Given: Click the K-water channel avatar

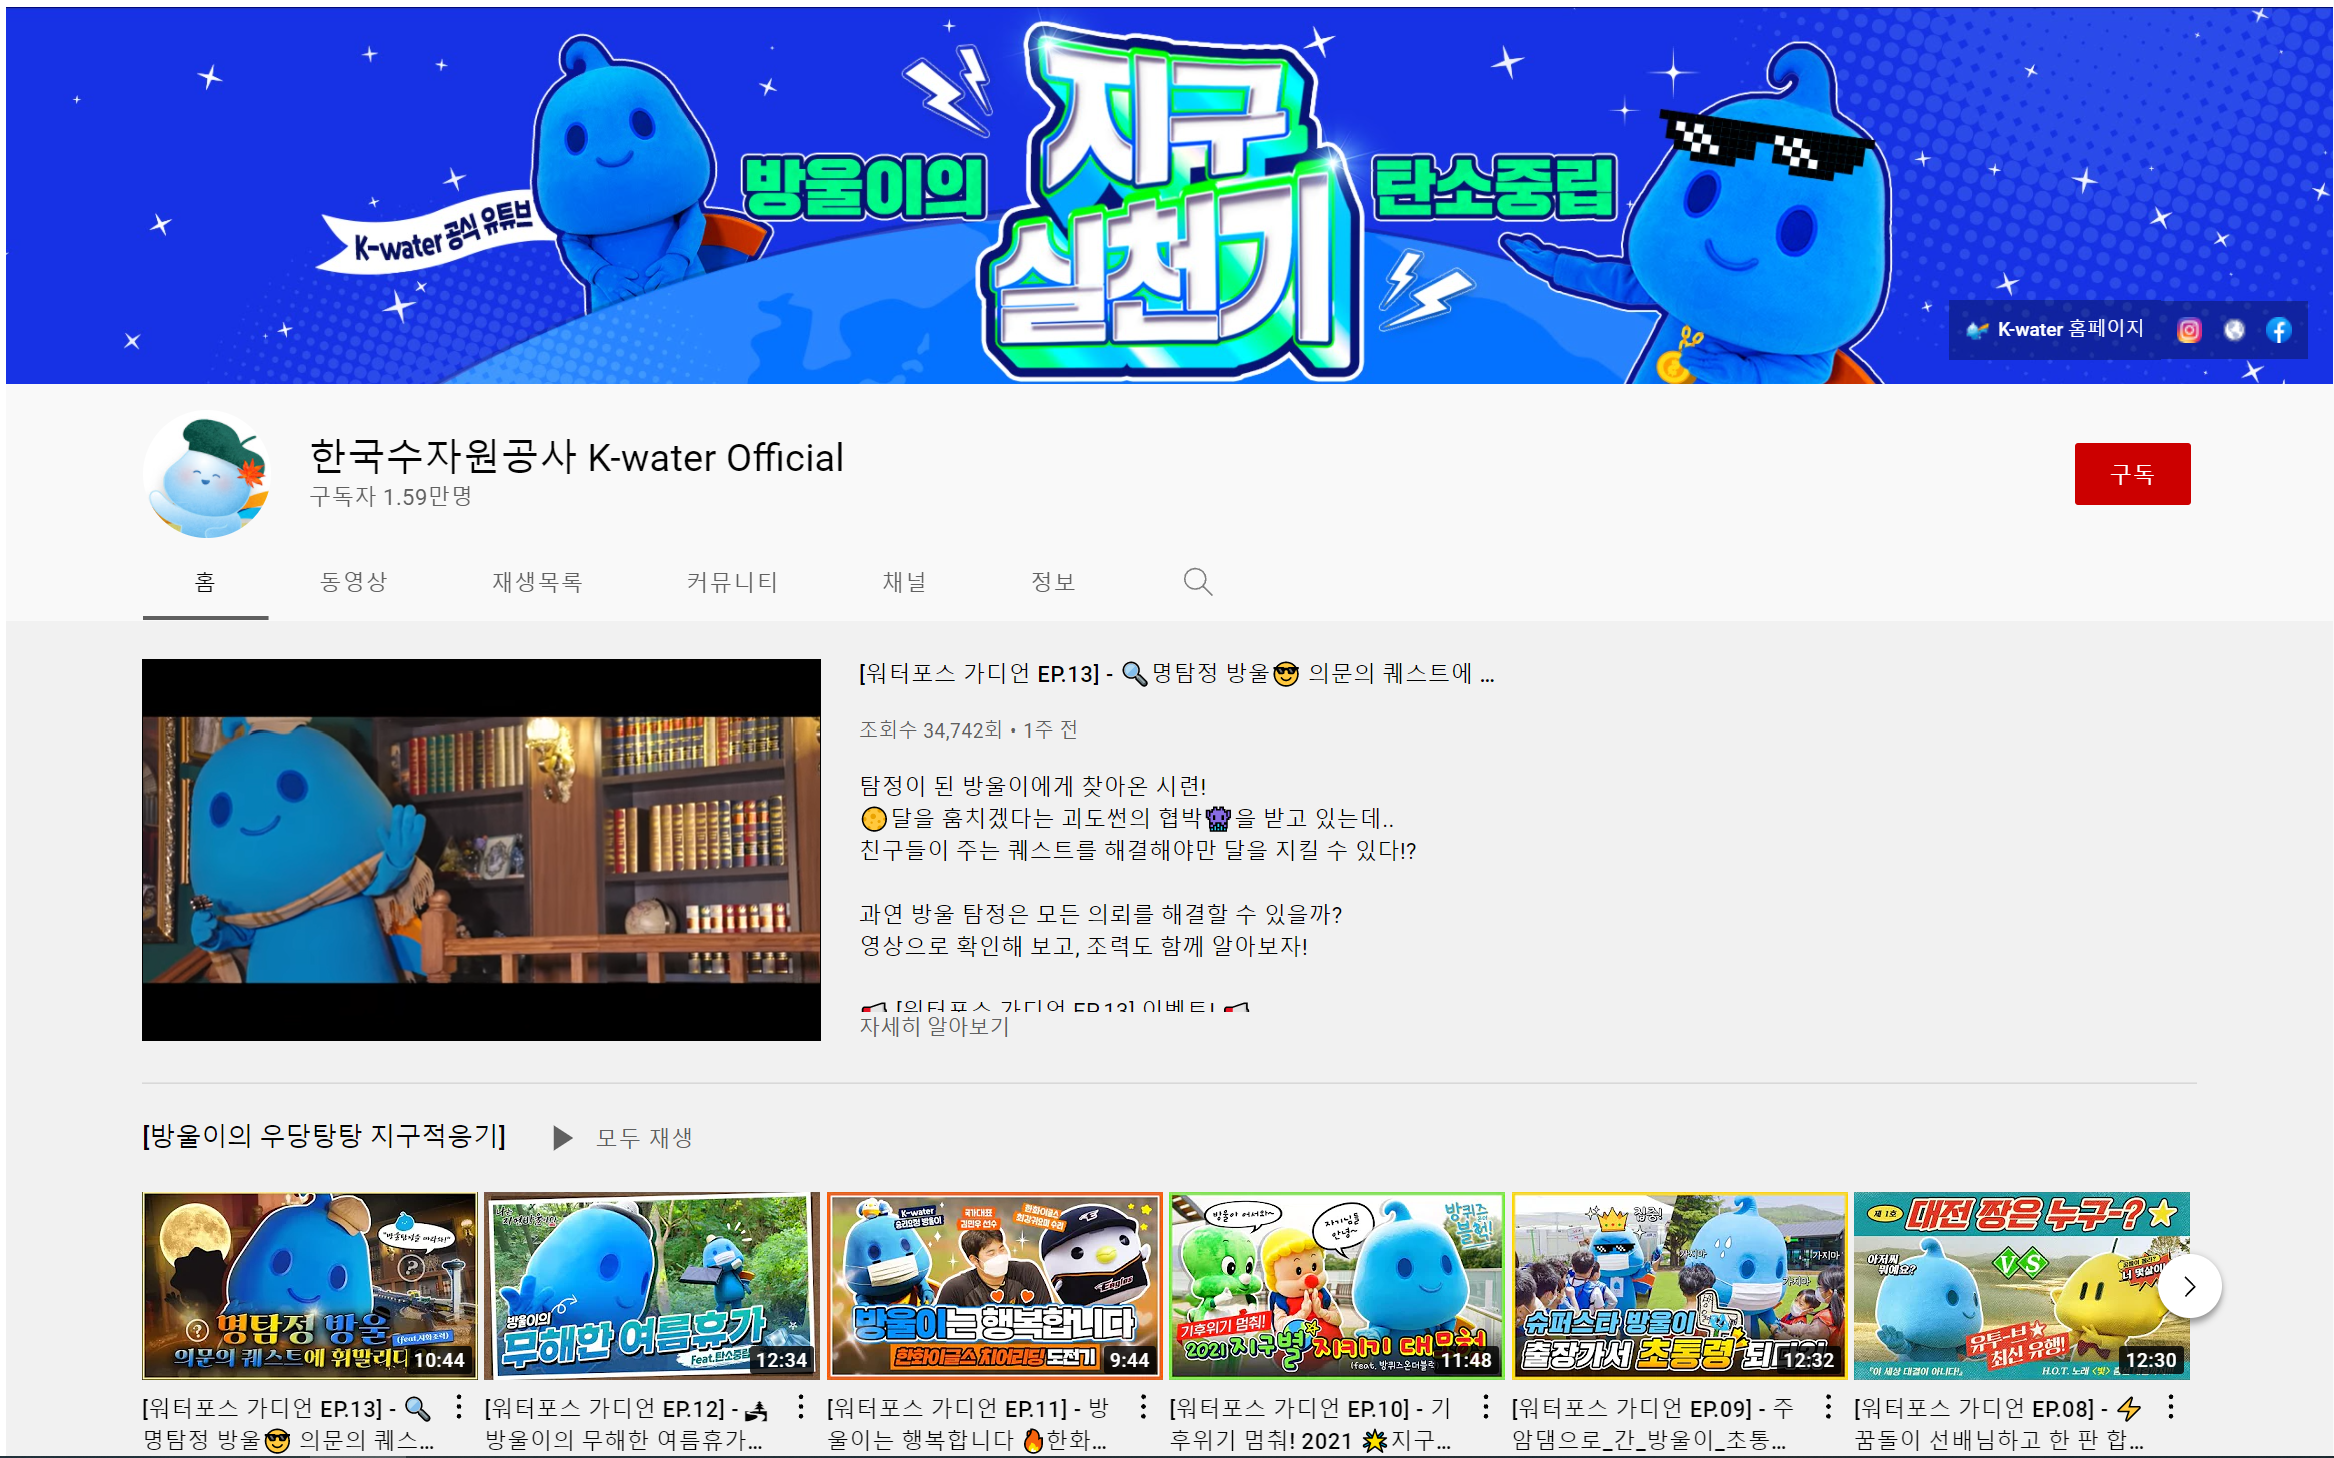Looking at the screenshot, I should pos(206,474).
